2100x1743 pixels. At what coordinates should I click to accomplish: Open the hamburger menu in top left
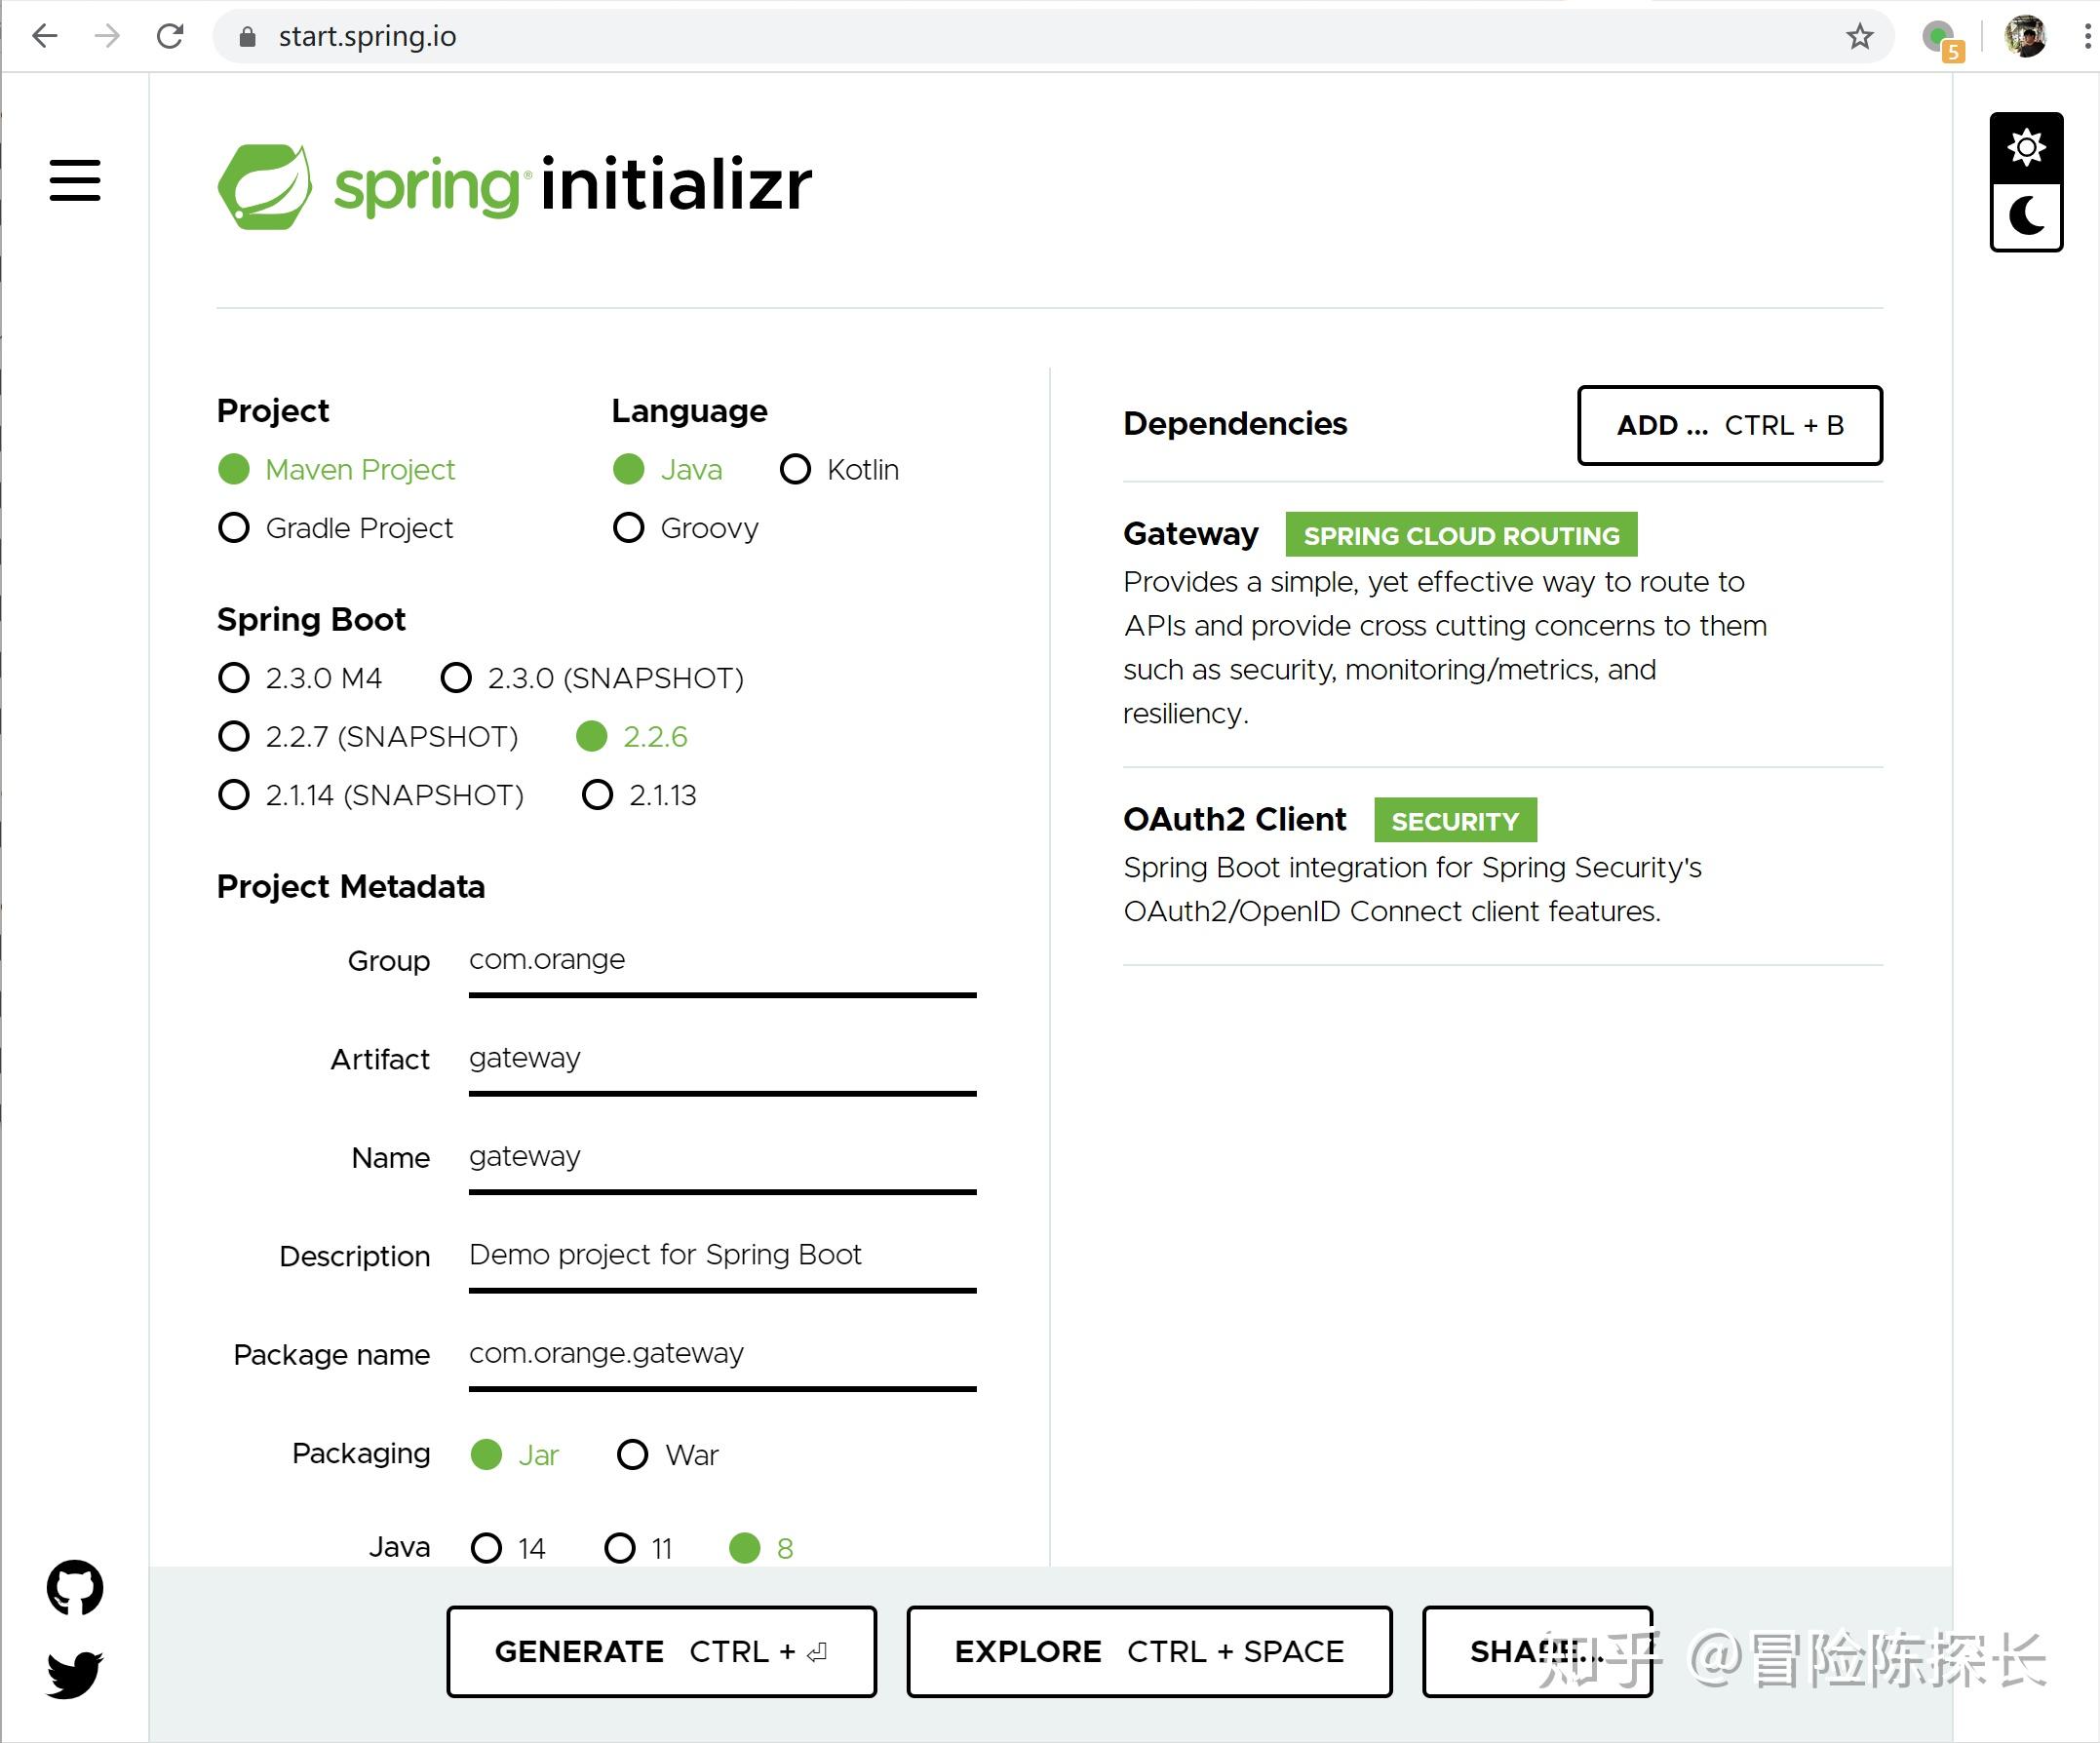75,181
